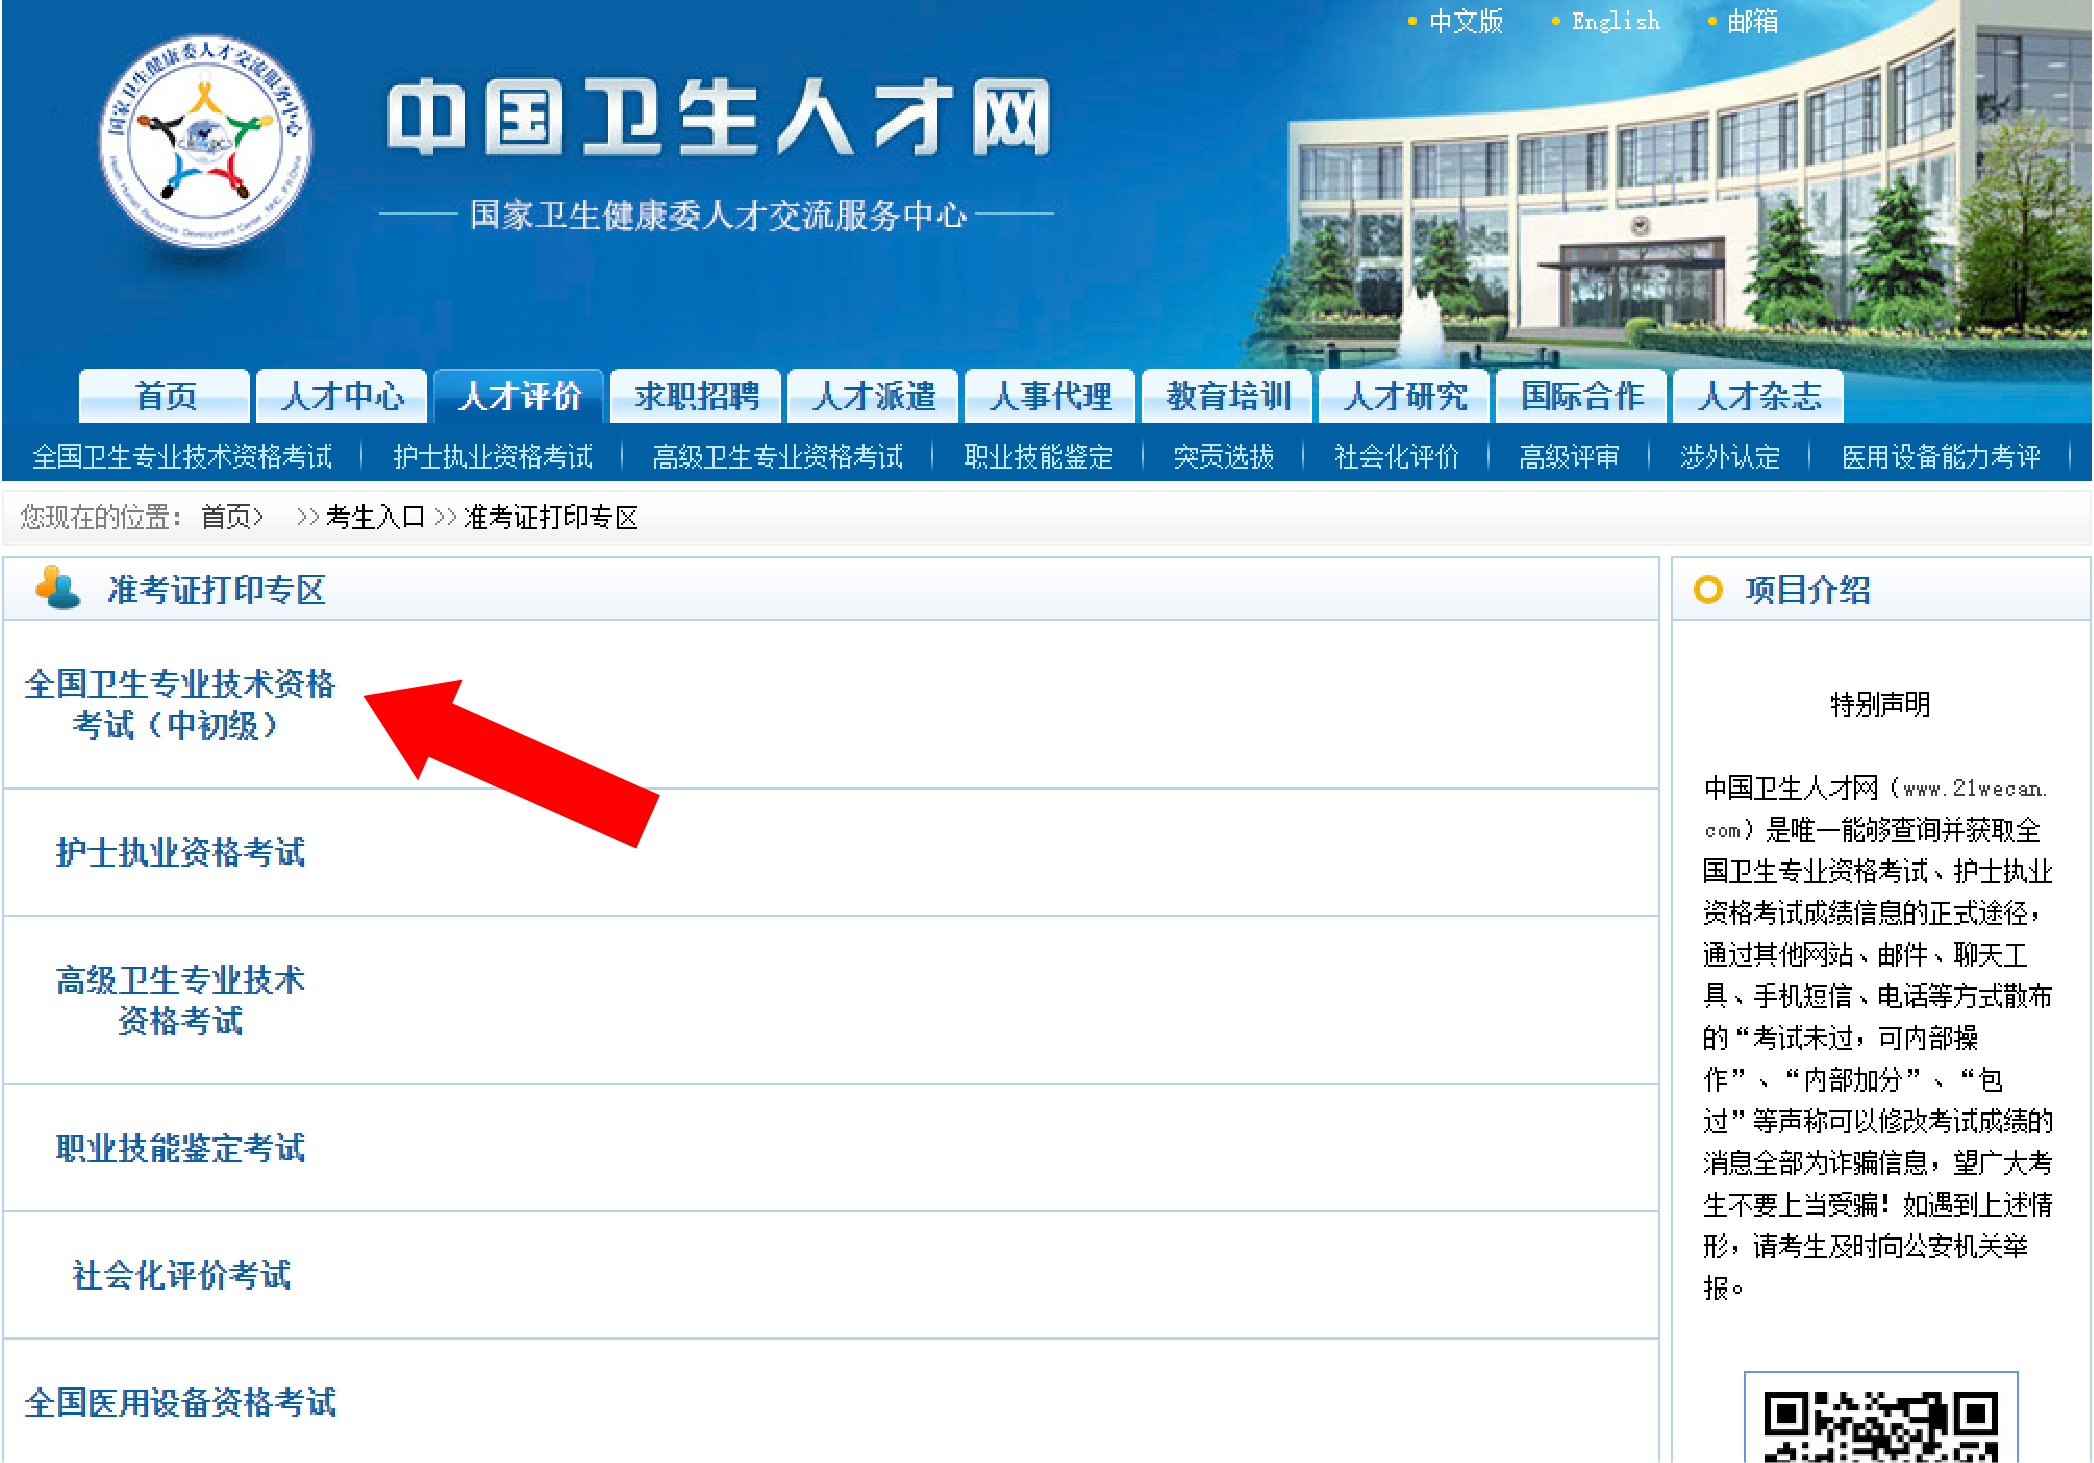This screenshot has height=1463, width=2094.
Task: Open the 国际合作 navigation tab
Action: tap(1582, 396)
